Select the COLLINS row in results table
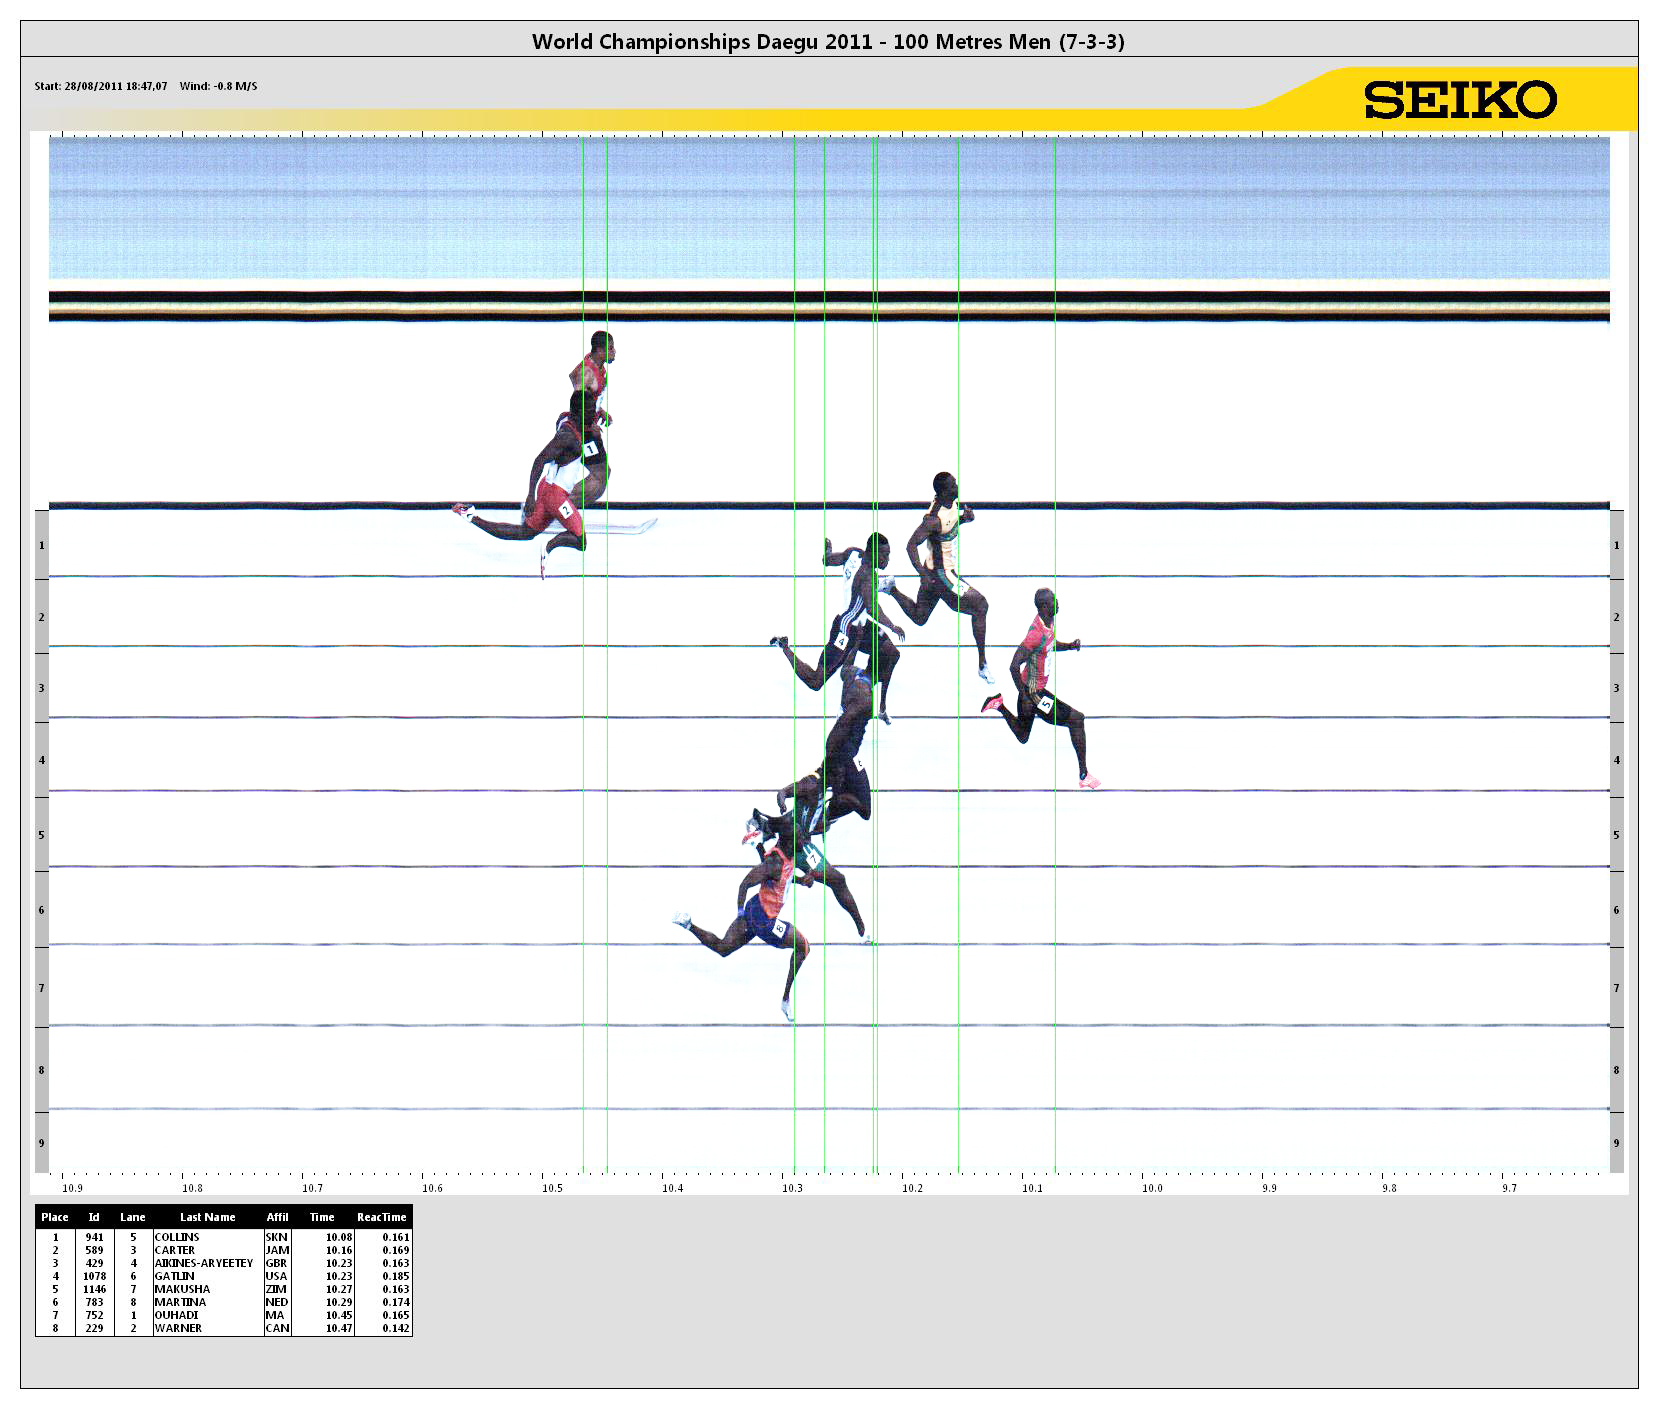The height and width of the screenshot is (1409, 1659). pos(177,1237)
